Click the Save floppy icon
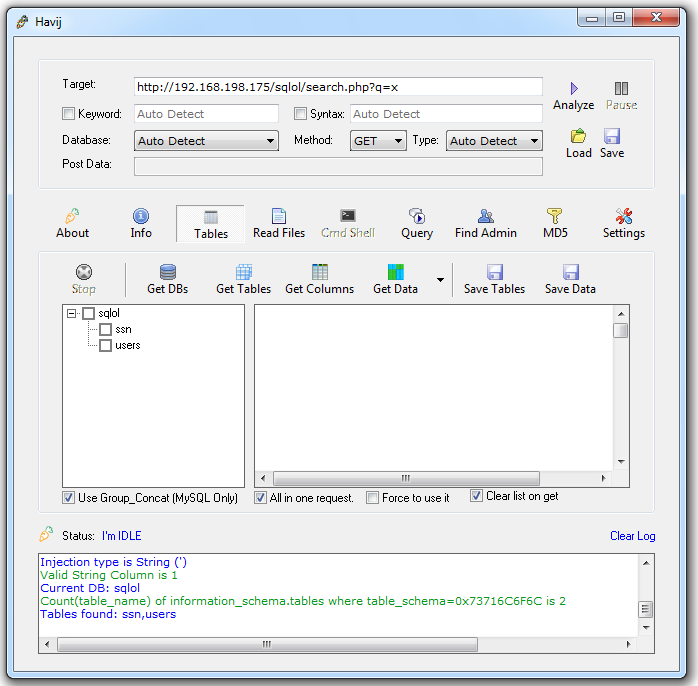The width and height of the screenshot is (698, 686). pos(612,136)
